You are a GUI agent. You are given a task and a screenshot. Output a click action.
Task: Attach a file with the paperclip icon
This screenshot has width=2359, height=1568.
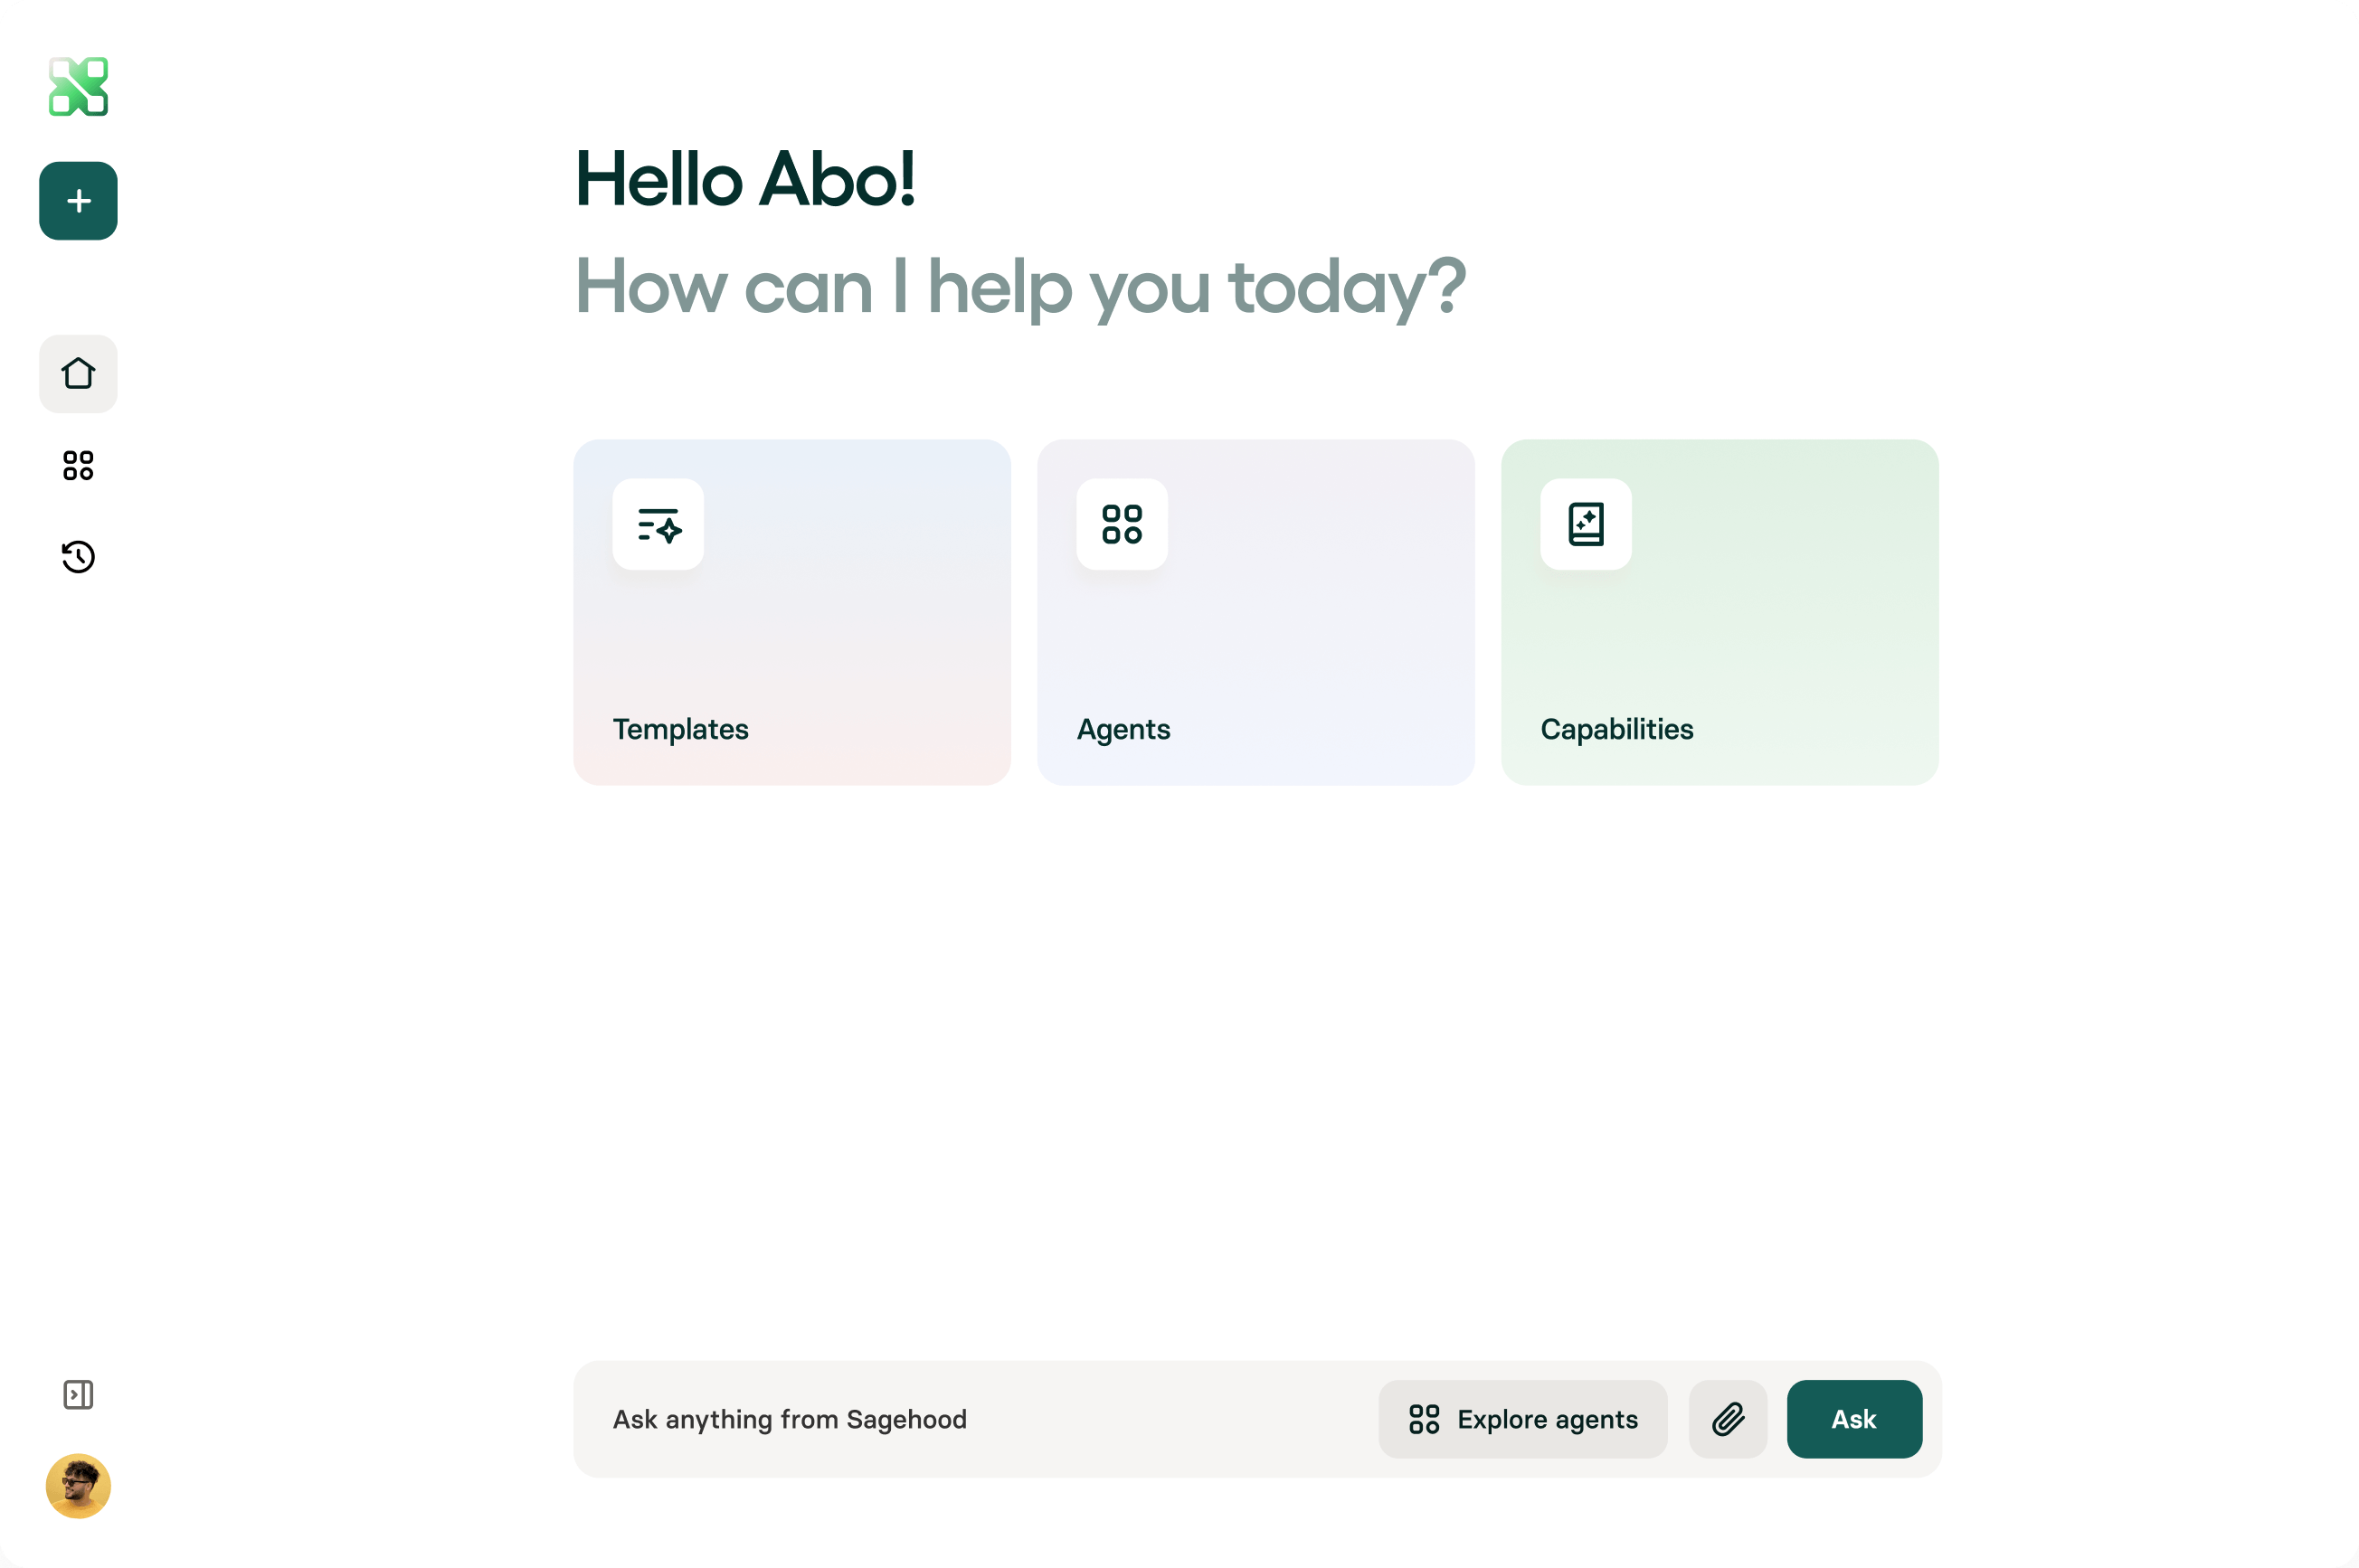[x=1727, y=1419]
